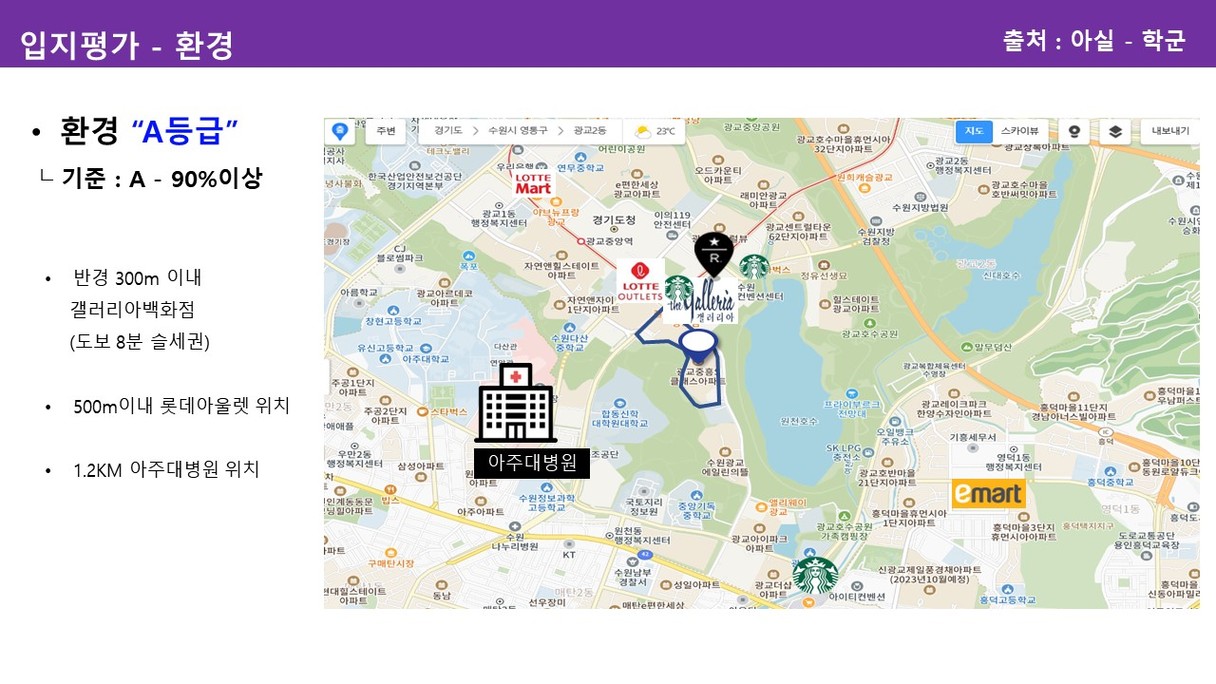Open the 광교2동 neighborhood breadcrumb
Screen dimensions: 1216x684
(589, 131)
